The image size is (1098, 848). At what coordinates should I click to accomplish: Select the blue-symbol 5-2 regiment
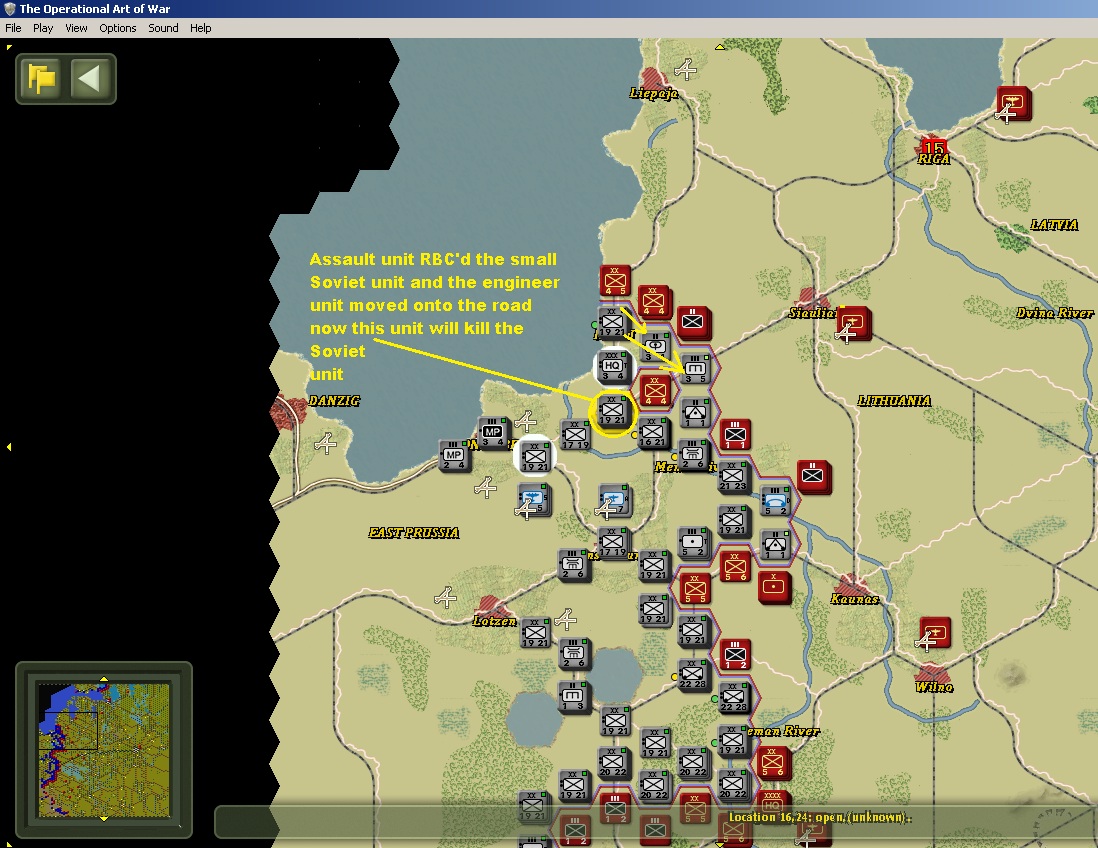[775, 502]
